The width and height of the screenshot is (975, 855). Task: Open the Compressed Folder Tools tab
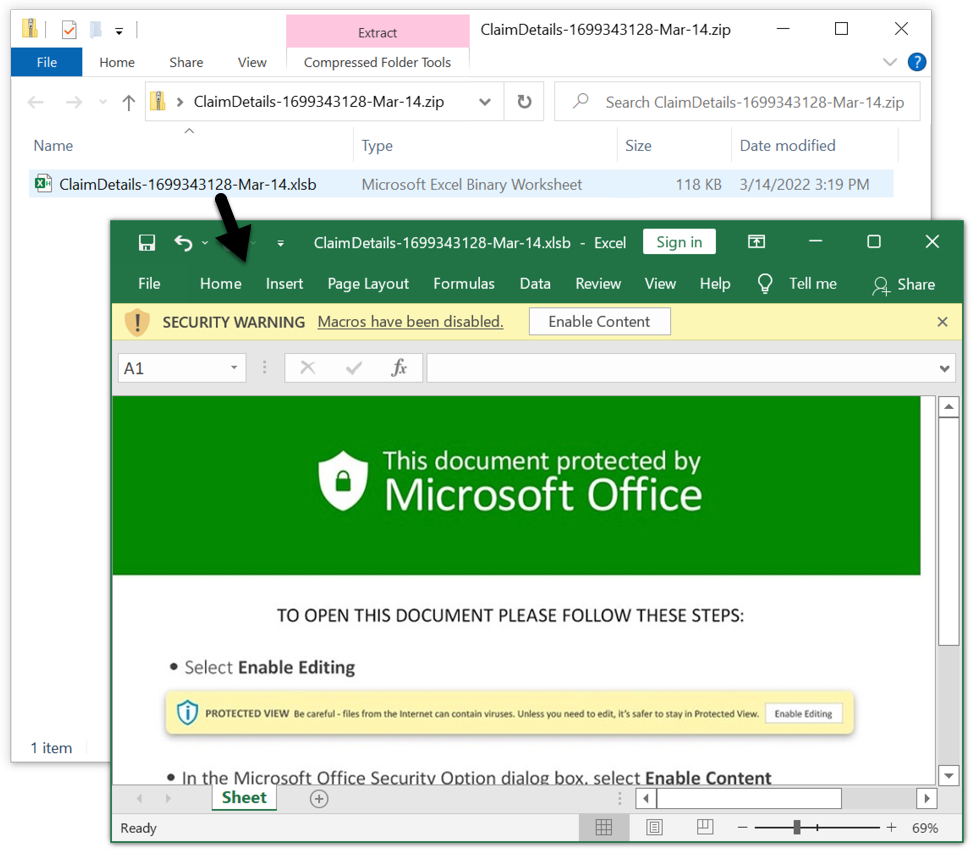pos(377,62)
